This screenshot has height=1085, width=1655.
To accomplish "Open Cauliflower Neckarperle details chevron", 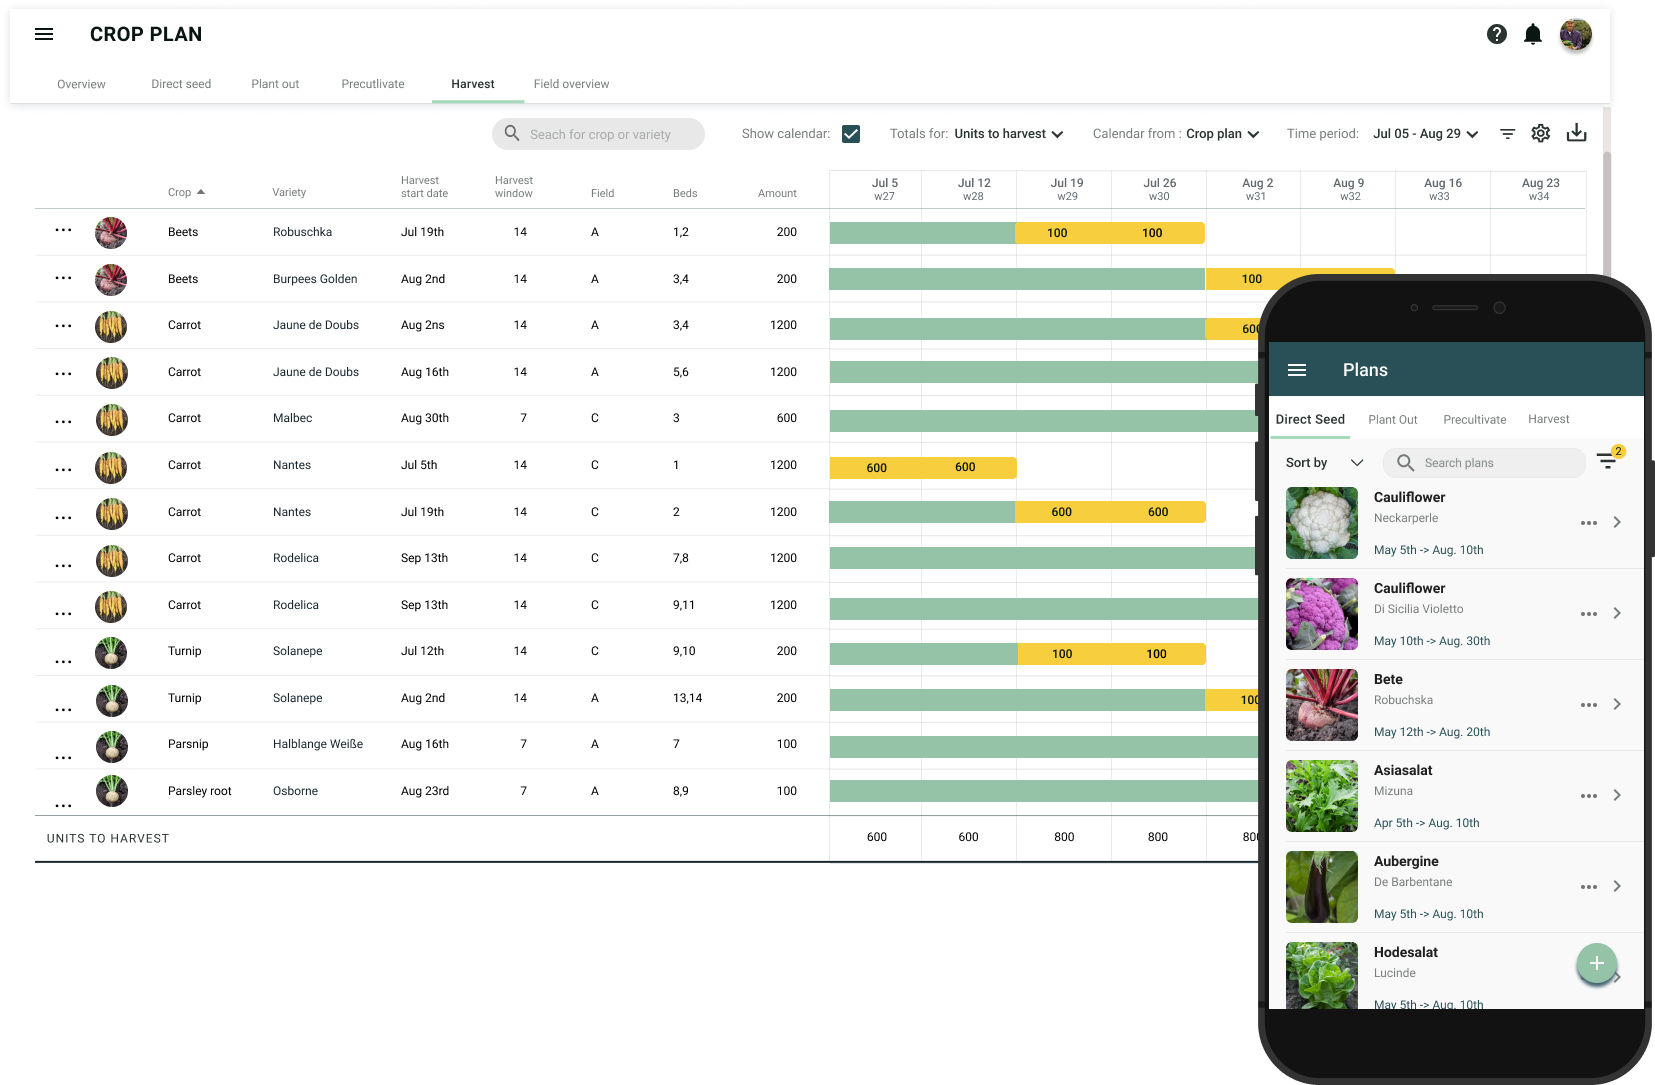I will point(1617,522).
